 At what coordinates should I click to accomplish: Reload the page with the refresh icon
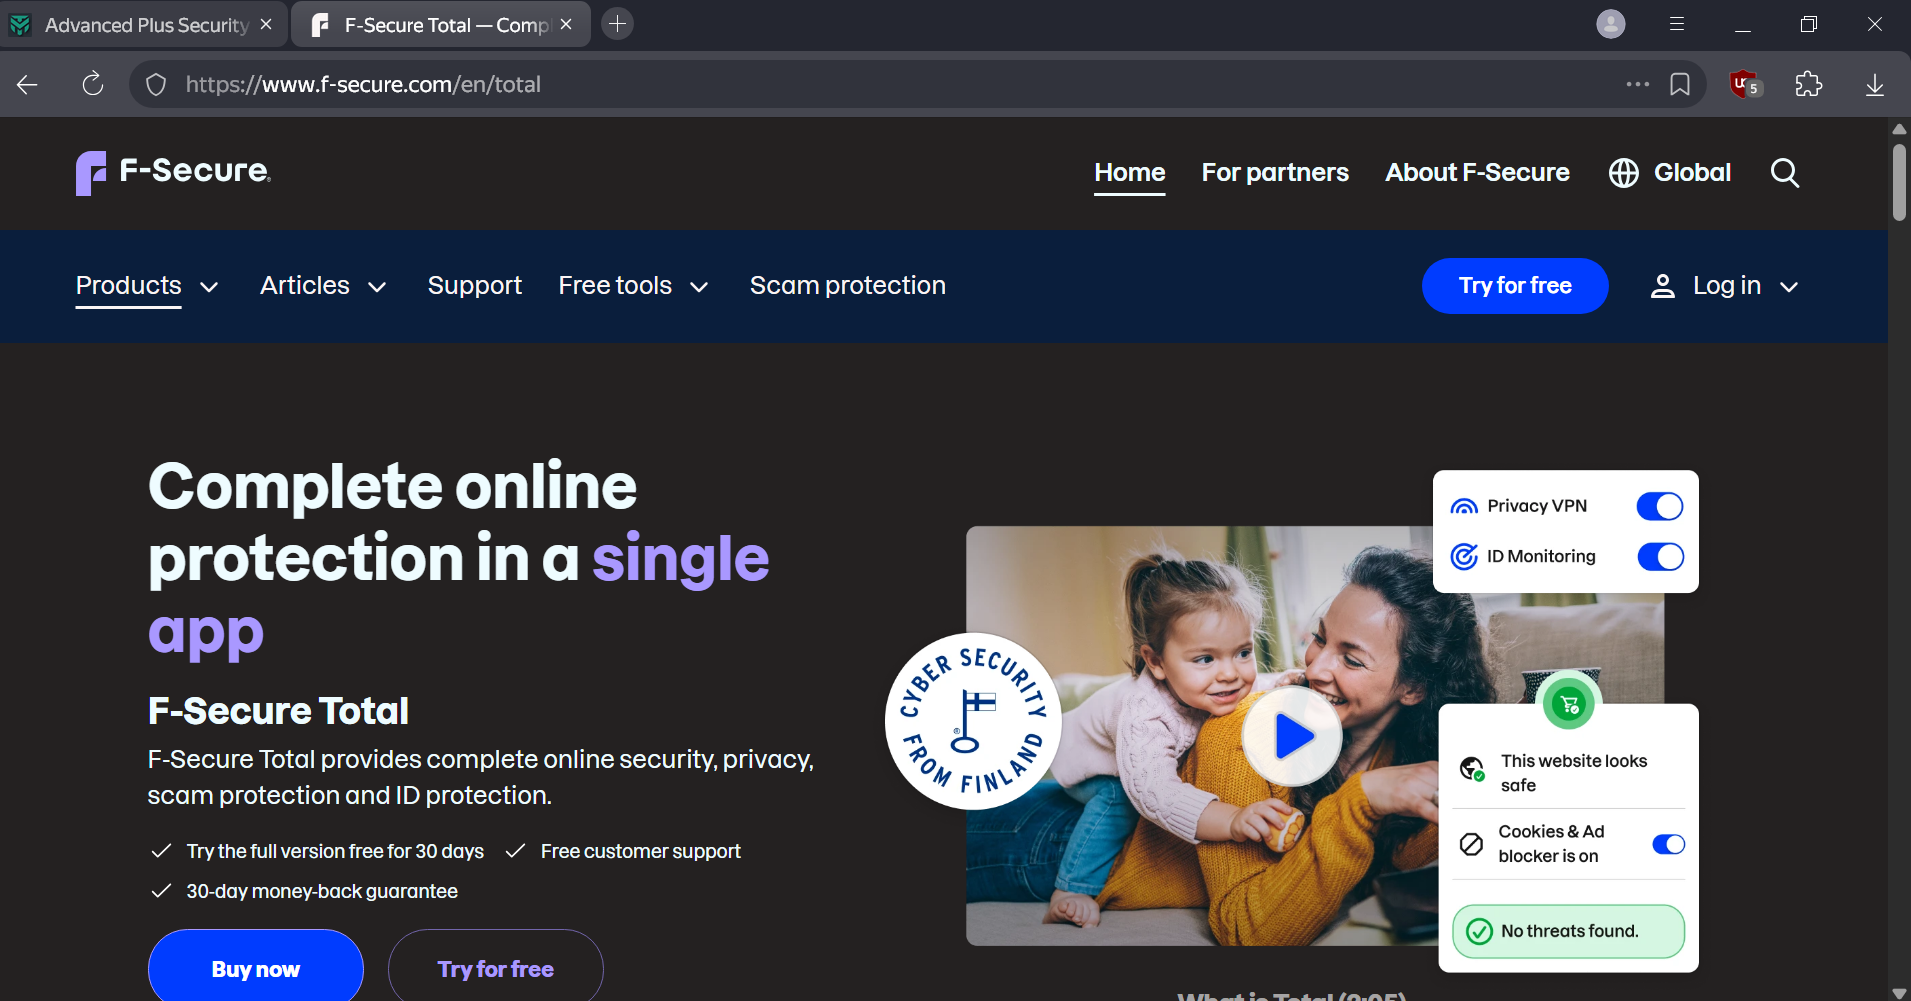coord(92,85)
